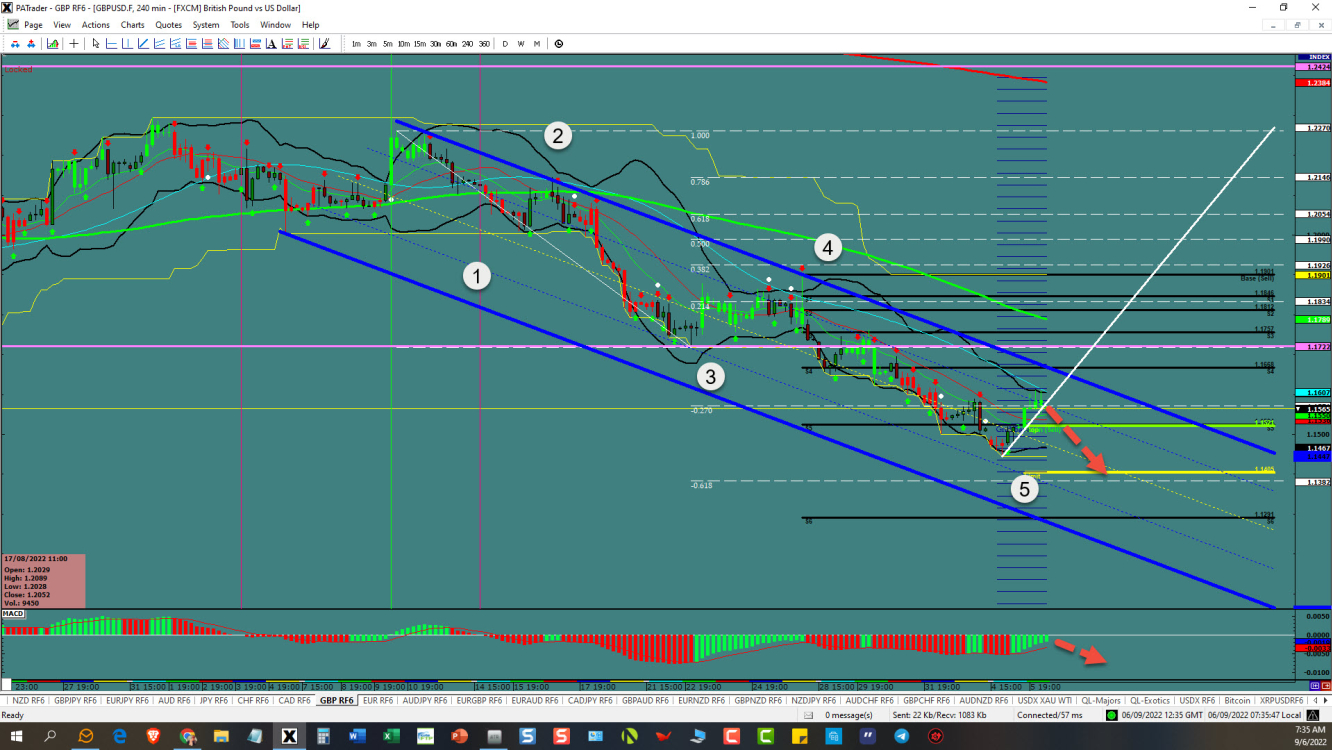Image resolution: width=1332 pixels, height=750 pixels.
Task: Open the System menu
Action: [x=206, y=24]
